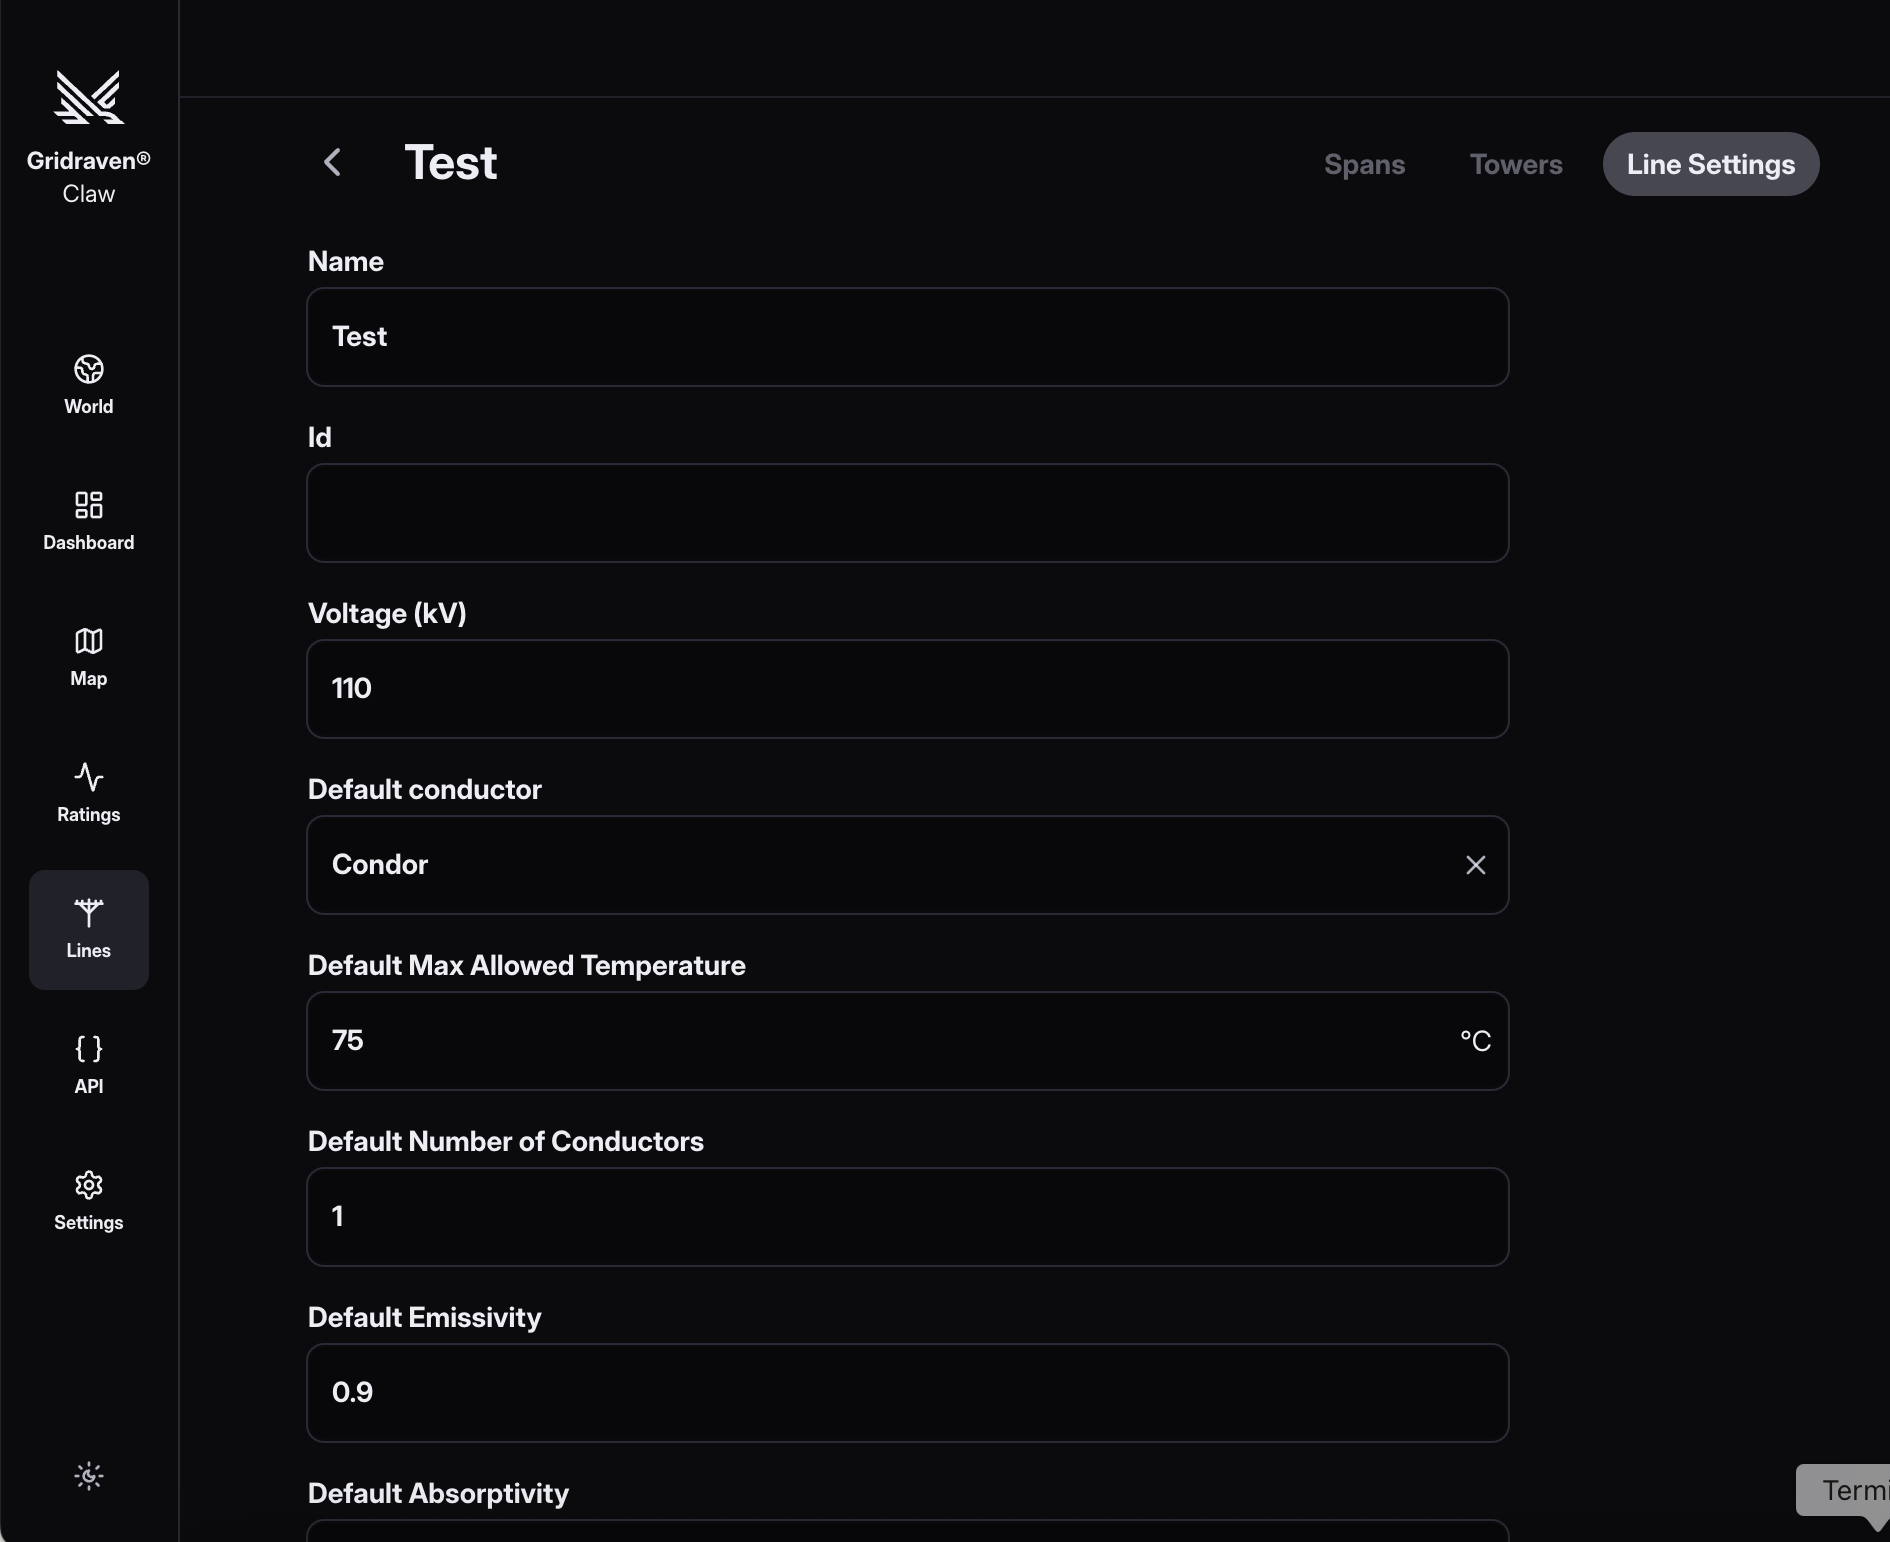1890x1542 pixels.
Task: Focus the empty Id field
Action: coord(907,513)
